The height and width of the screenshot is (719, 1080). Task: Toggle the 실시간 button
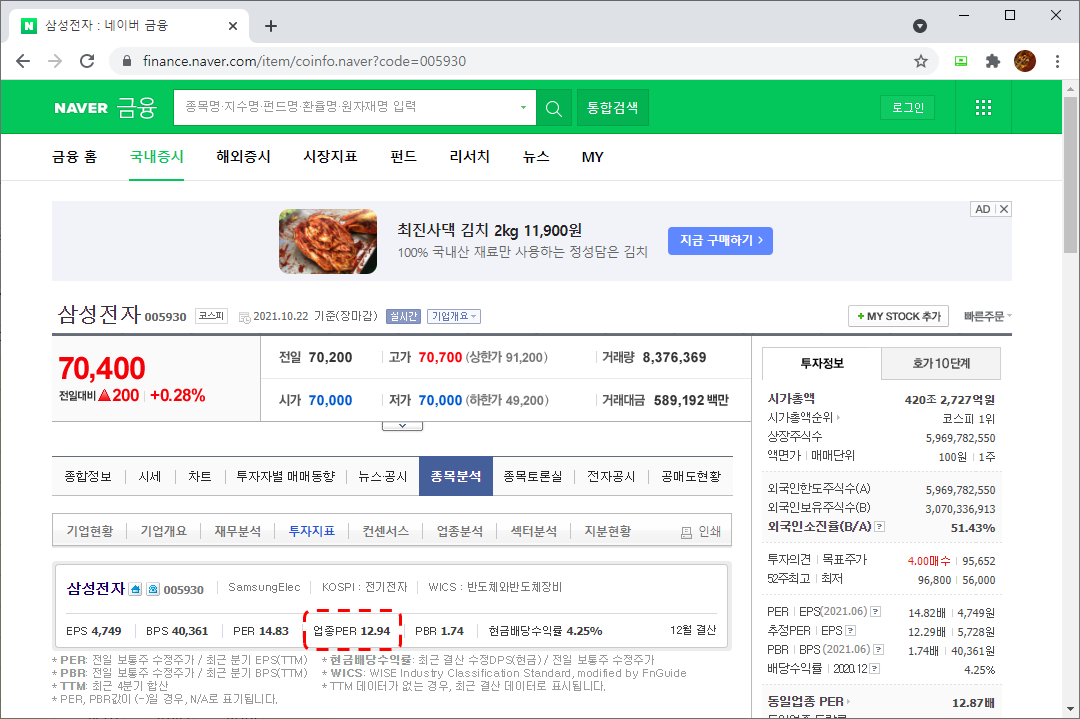tap(404, 316)
